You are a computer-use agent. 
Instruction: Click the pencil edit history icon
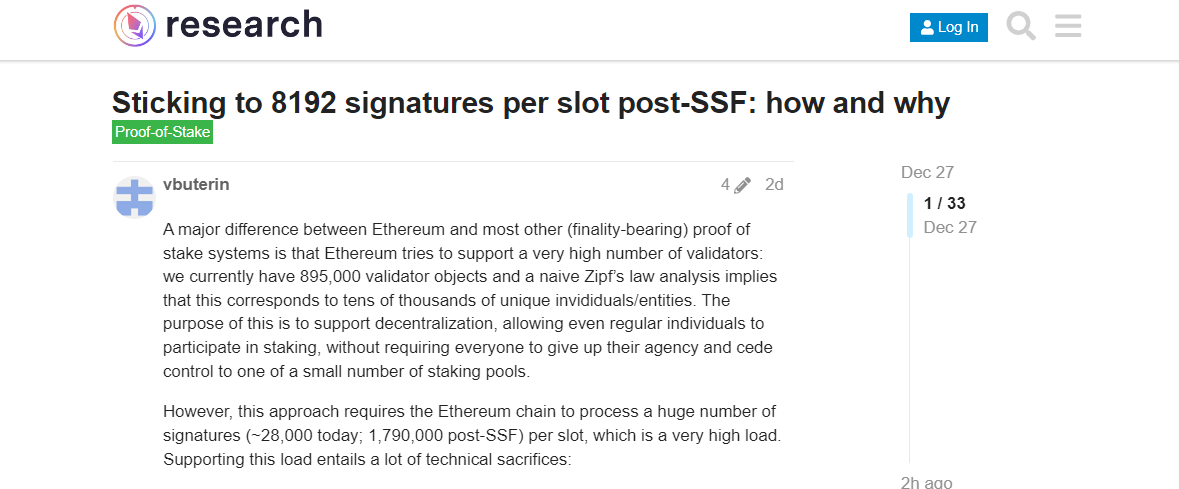click(x=742, y=185)
